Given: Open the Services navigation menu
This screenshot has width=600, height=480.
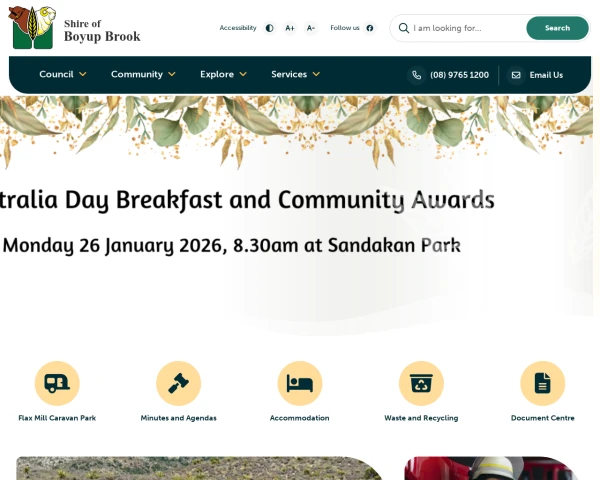Looking at the screenshot, I should click(295, 74).
